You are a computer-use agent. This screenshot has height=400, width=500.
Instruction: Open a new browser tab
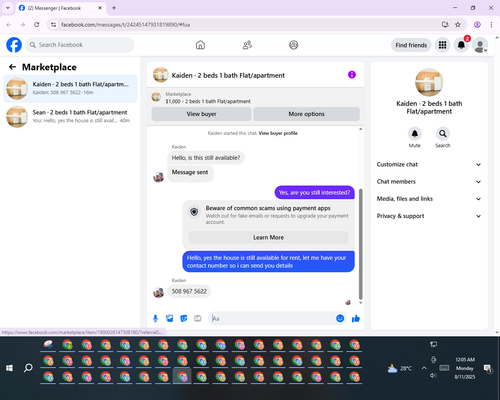(x=114, y=8)
